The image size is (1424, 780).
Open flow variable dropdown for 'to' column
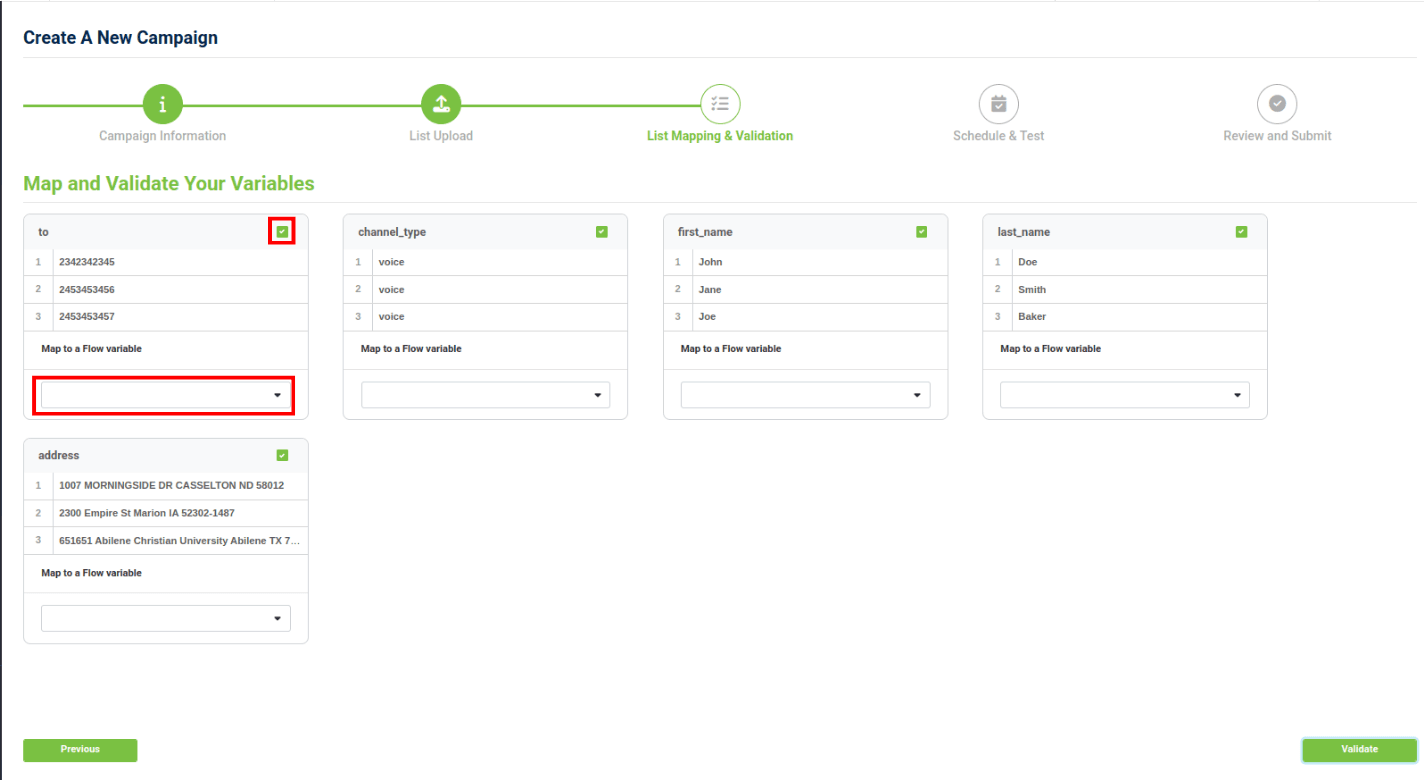165,395
